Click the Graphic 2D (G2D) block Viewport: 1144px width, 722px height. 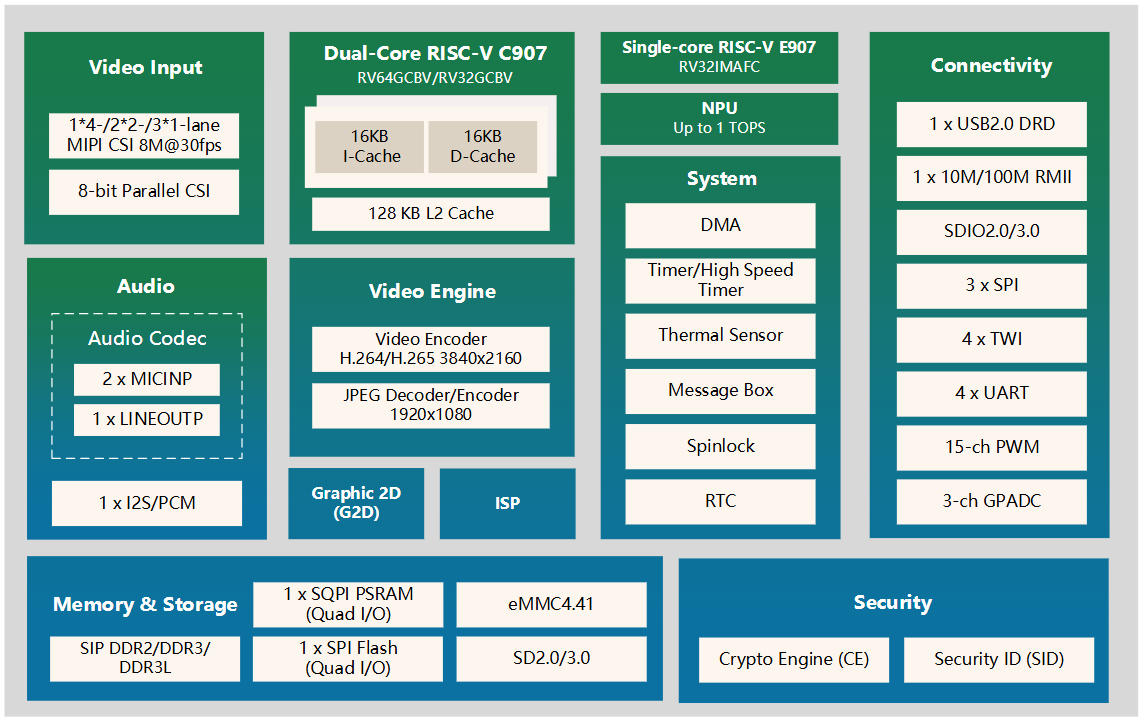(356, 503)
